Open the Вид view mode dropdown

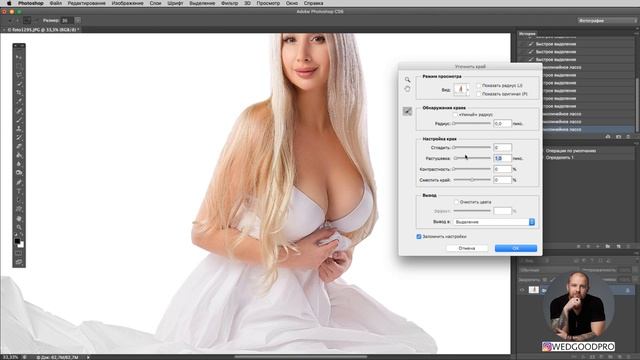coord(462,89)
